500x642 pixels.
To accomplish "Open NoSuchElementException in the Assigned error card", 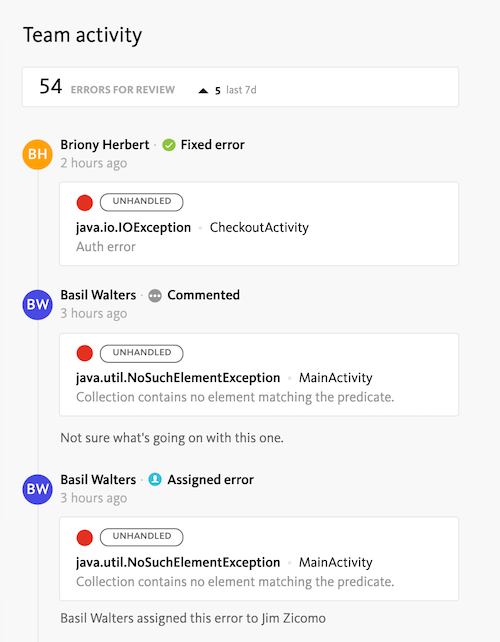I will pos(178,563).
